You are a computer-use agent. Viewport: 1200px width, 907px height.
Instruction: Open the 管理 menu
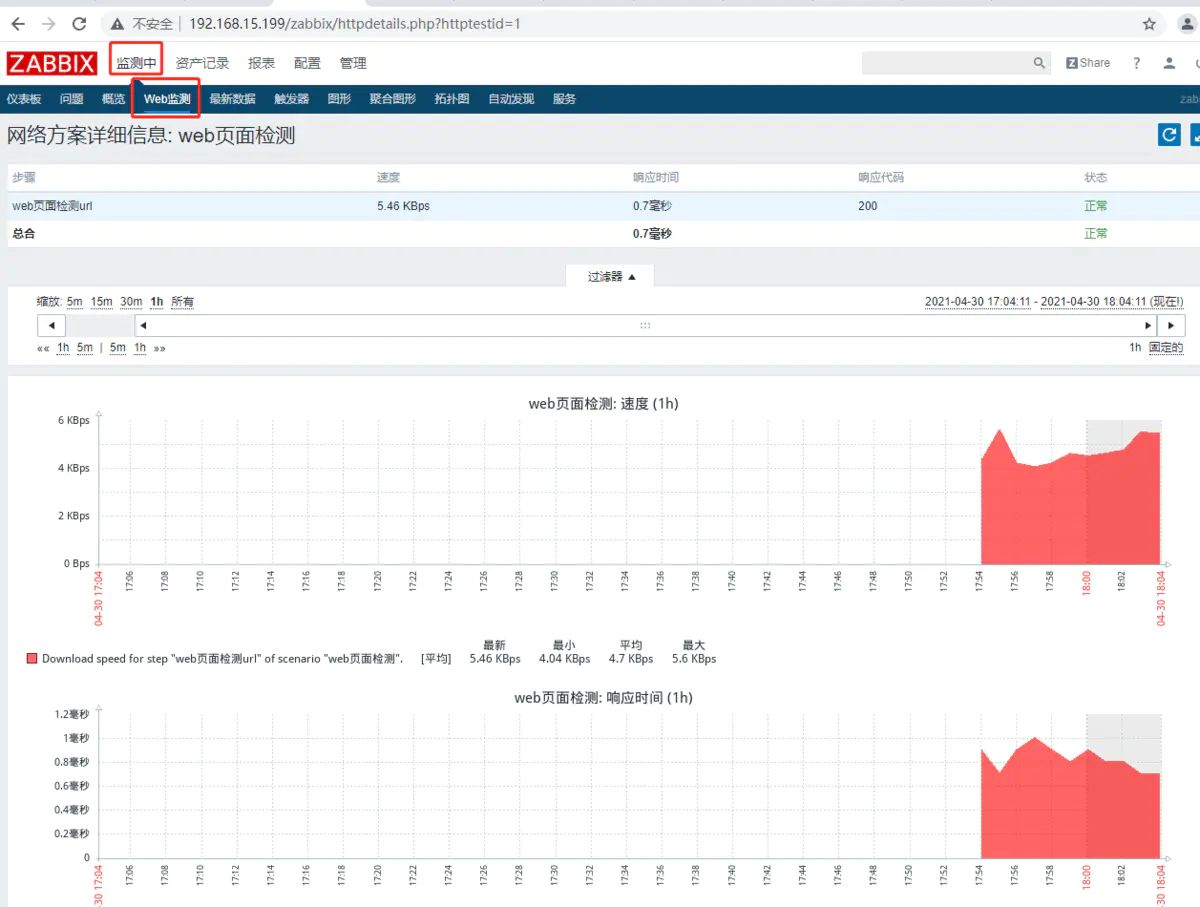coord(353,63)
